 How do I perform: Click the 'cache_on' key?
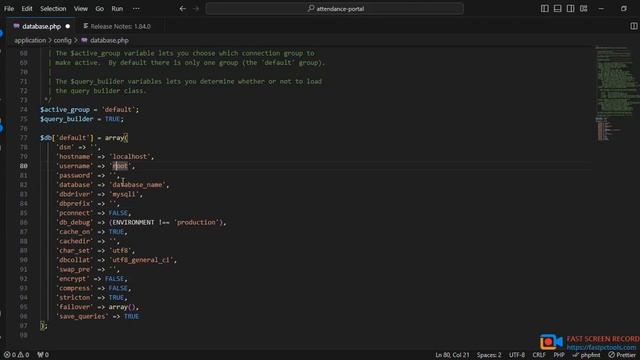[74, 232]
